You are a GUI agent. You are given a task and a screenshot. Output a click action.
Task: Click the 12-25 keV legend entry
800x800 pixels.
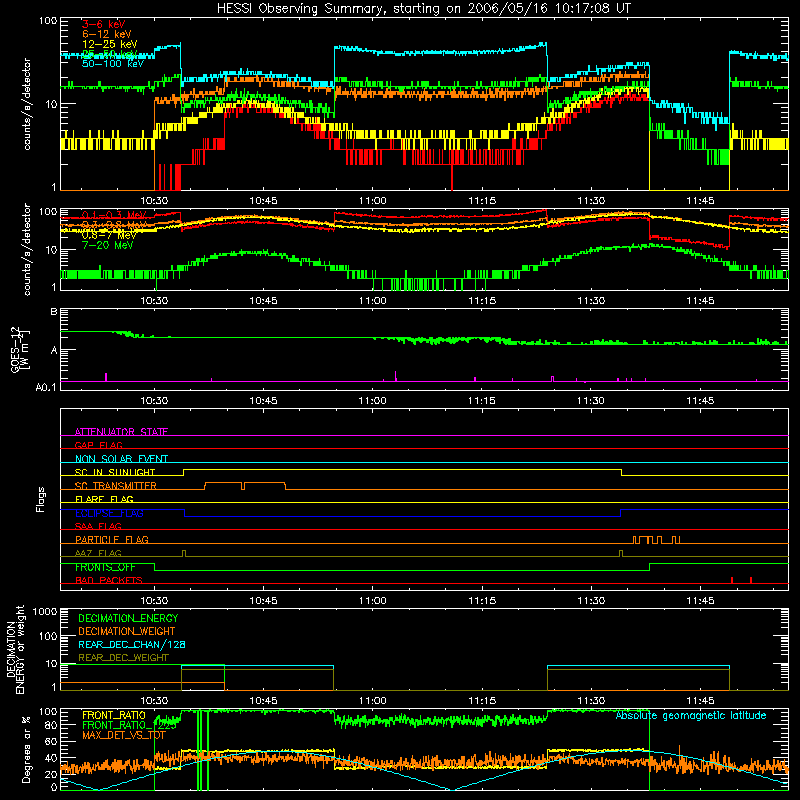(110, 44)
